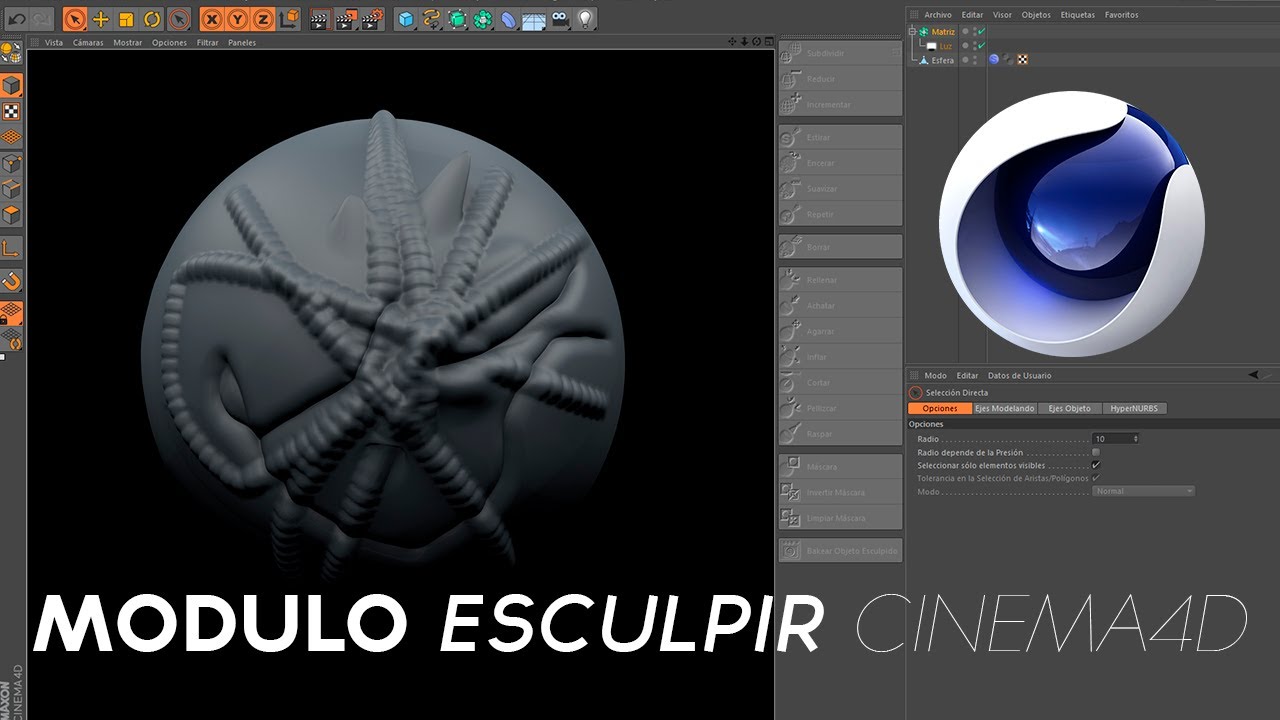Screen dimensions: 1280x720
Task: Click Limpiar Máscara
Action: [x=841, y=518]
